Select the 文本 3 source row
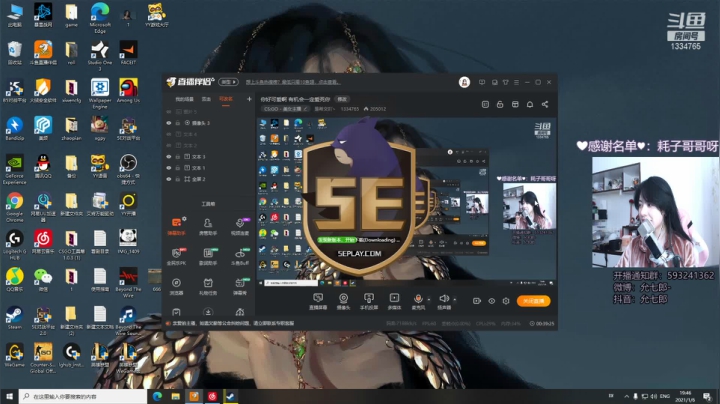This screenshot has height=404, width=720. (x=207, y=157)
